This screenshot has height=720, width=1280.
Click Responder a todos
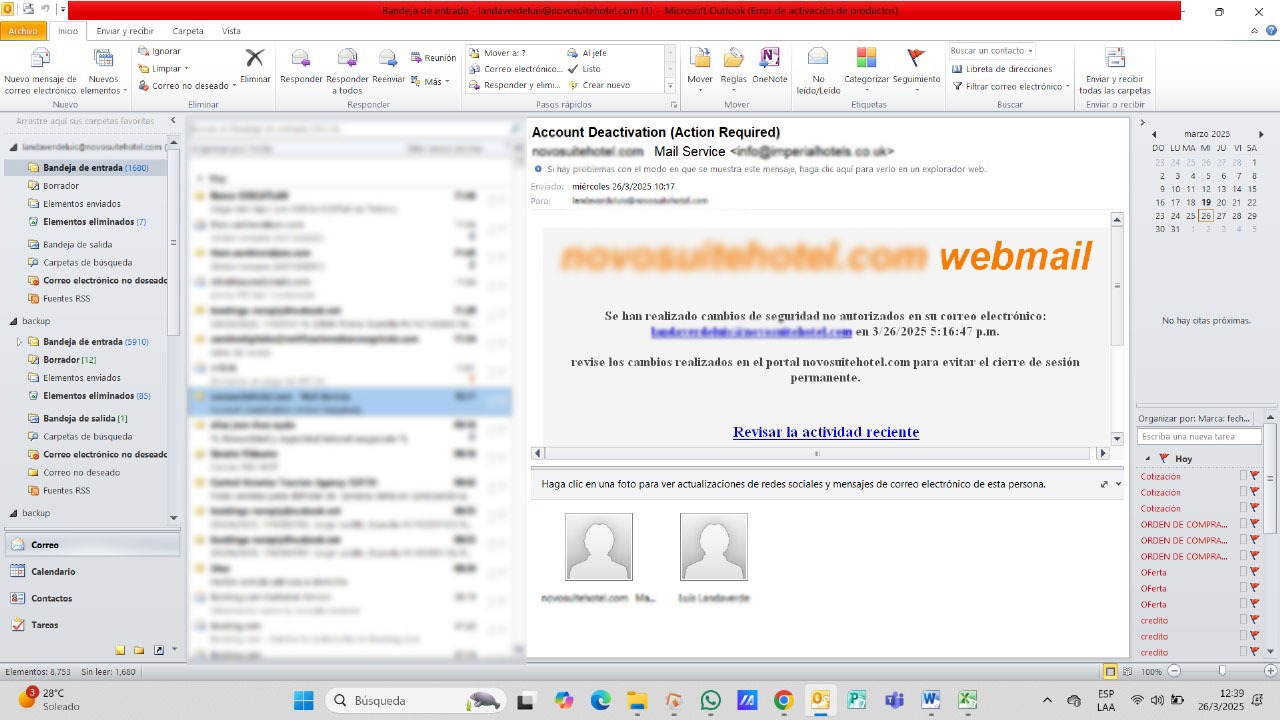[347, 71]
